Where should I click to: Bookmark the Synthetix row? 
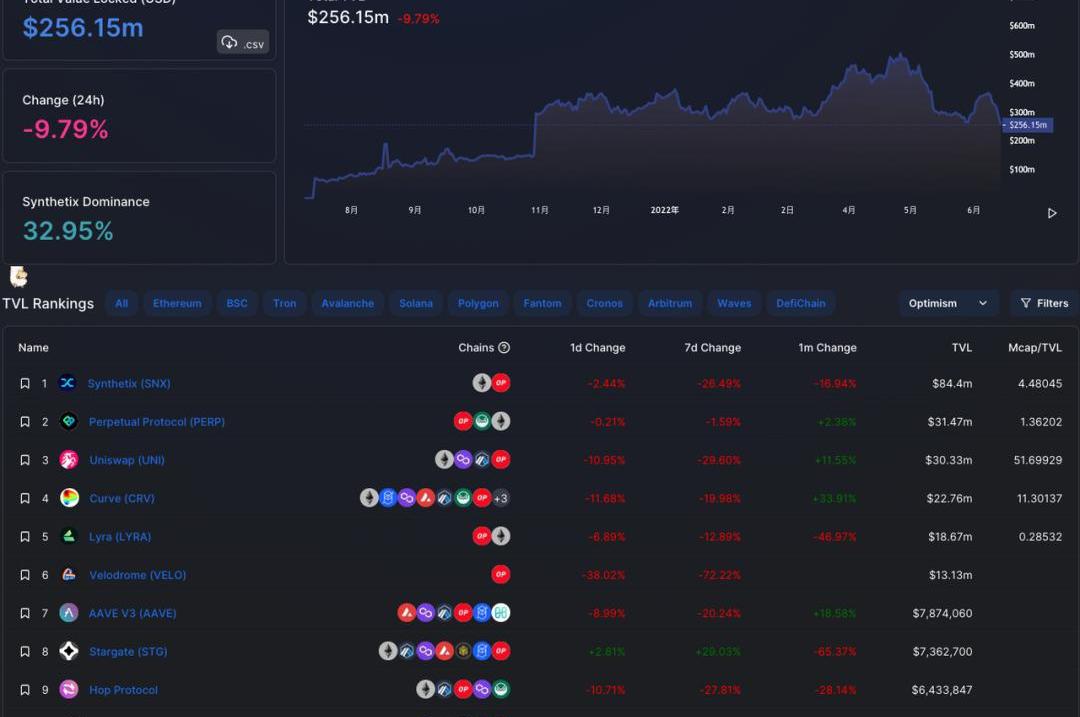pyautogui.click(x=25, y=383)
